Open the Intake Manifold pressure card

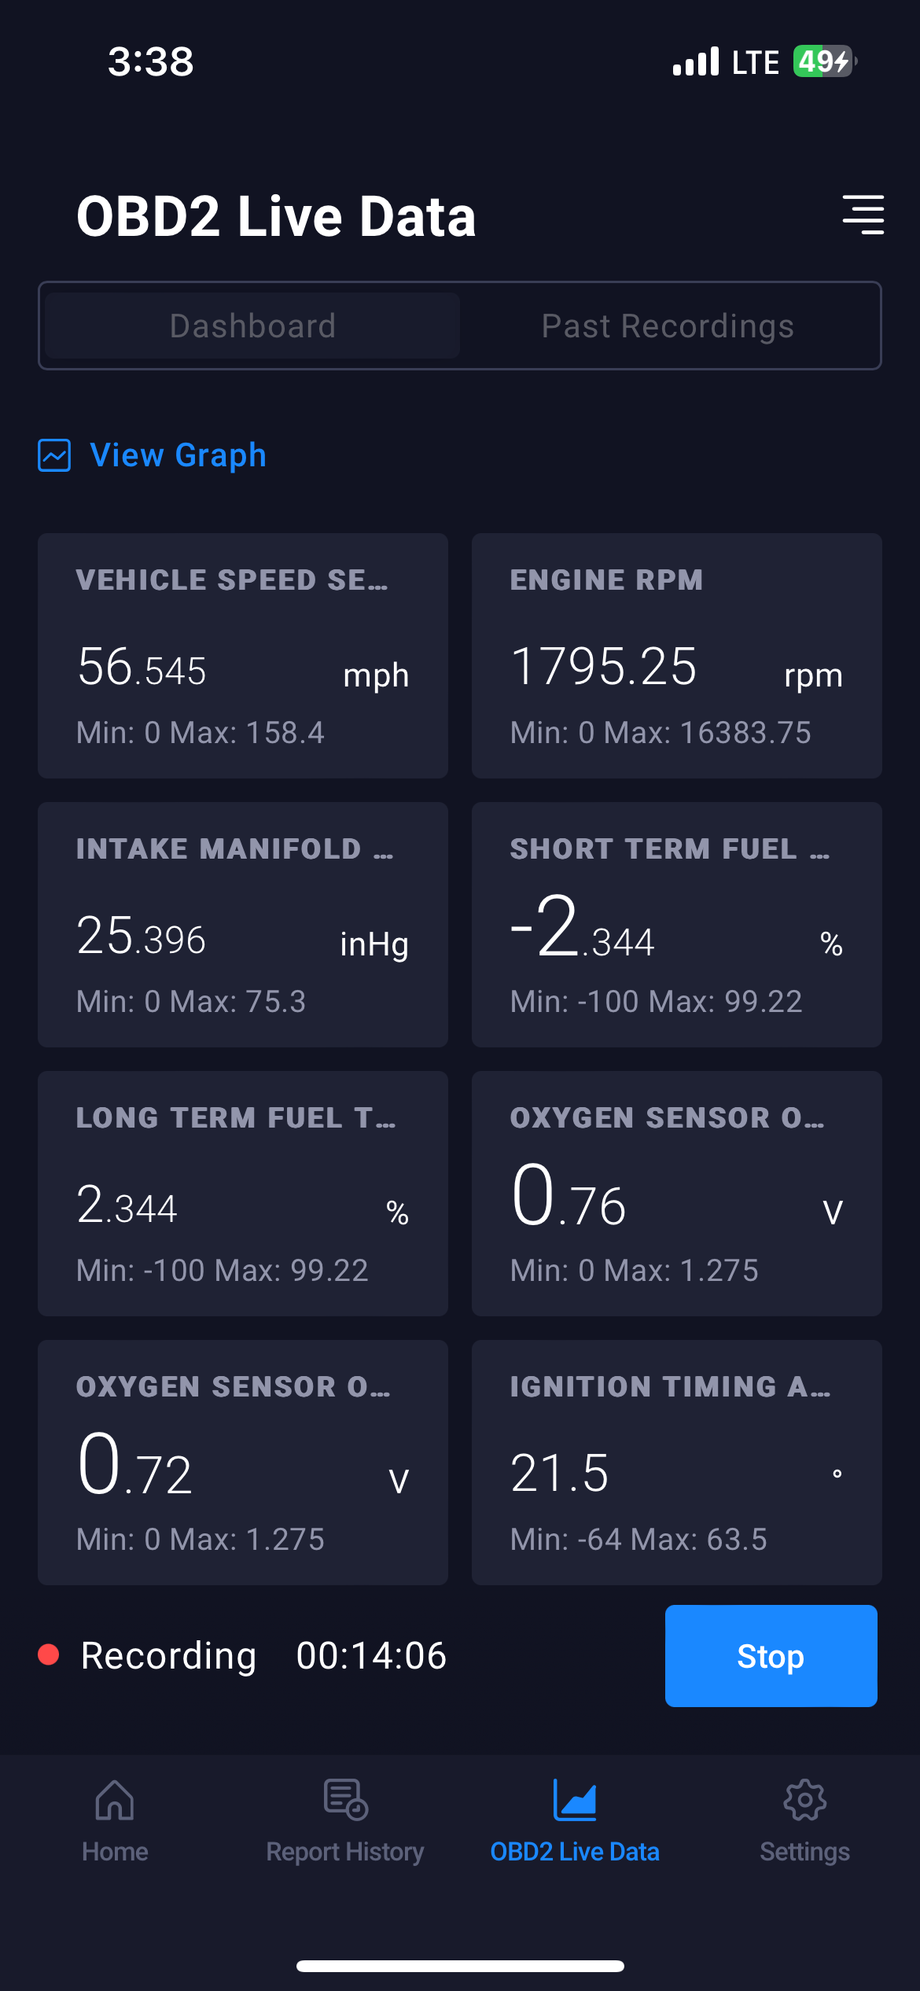243,925
